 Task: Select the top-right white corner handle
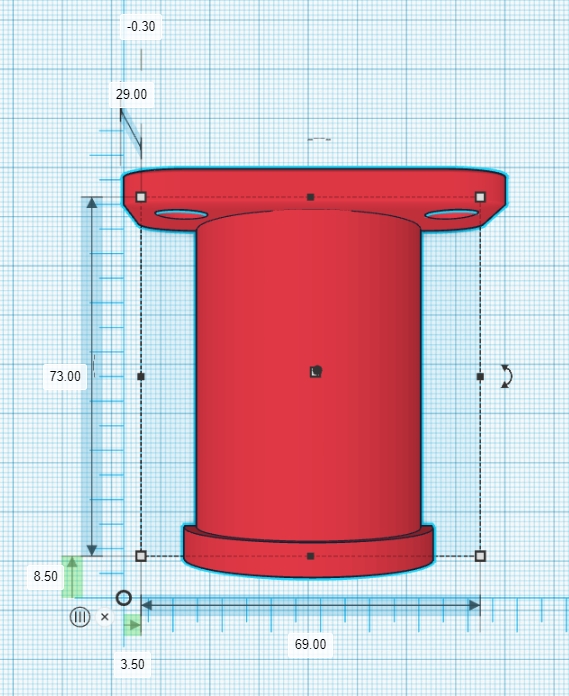(480, 197)
